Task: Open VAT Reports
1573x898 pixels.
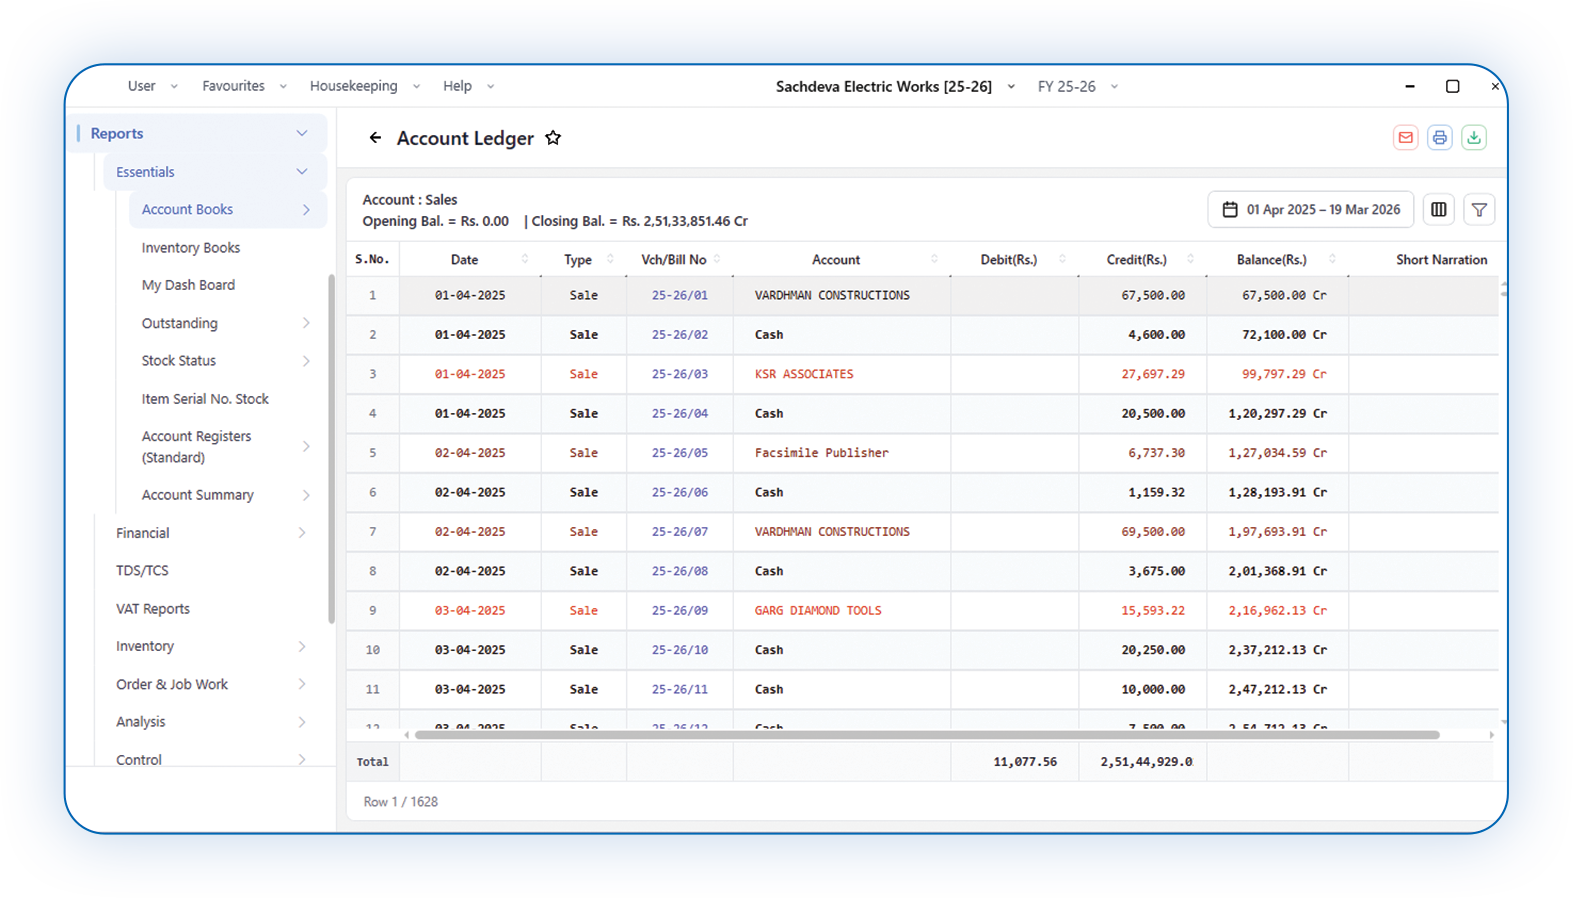Action: point(152,609)
